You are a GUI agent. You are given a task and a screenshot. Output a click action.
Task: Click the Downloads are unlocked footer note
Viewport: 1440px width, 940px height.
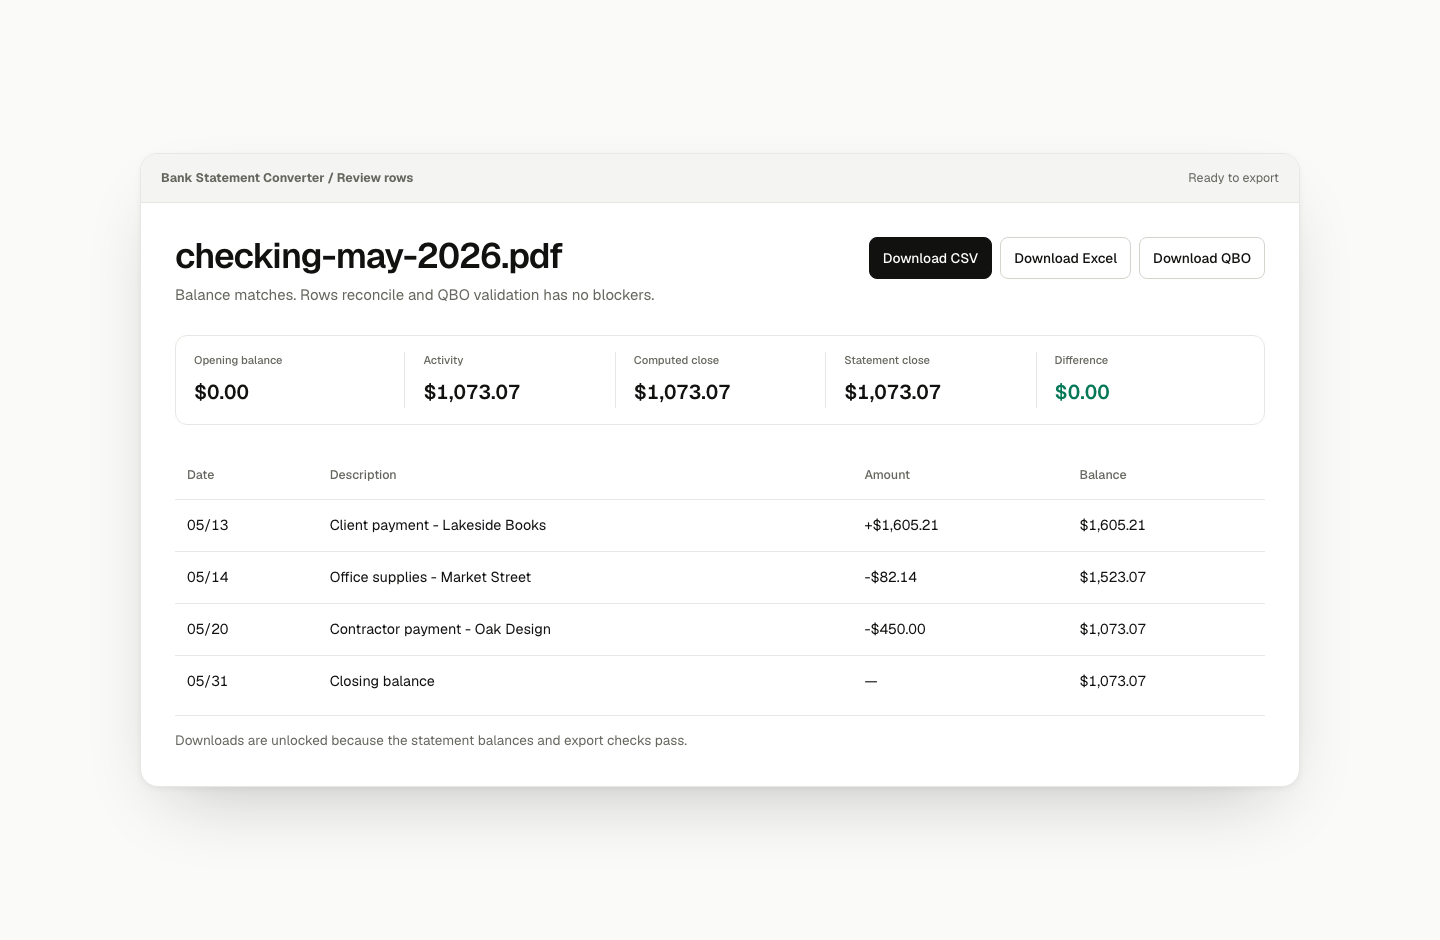tap(431, 741)
